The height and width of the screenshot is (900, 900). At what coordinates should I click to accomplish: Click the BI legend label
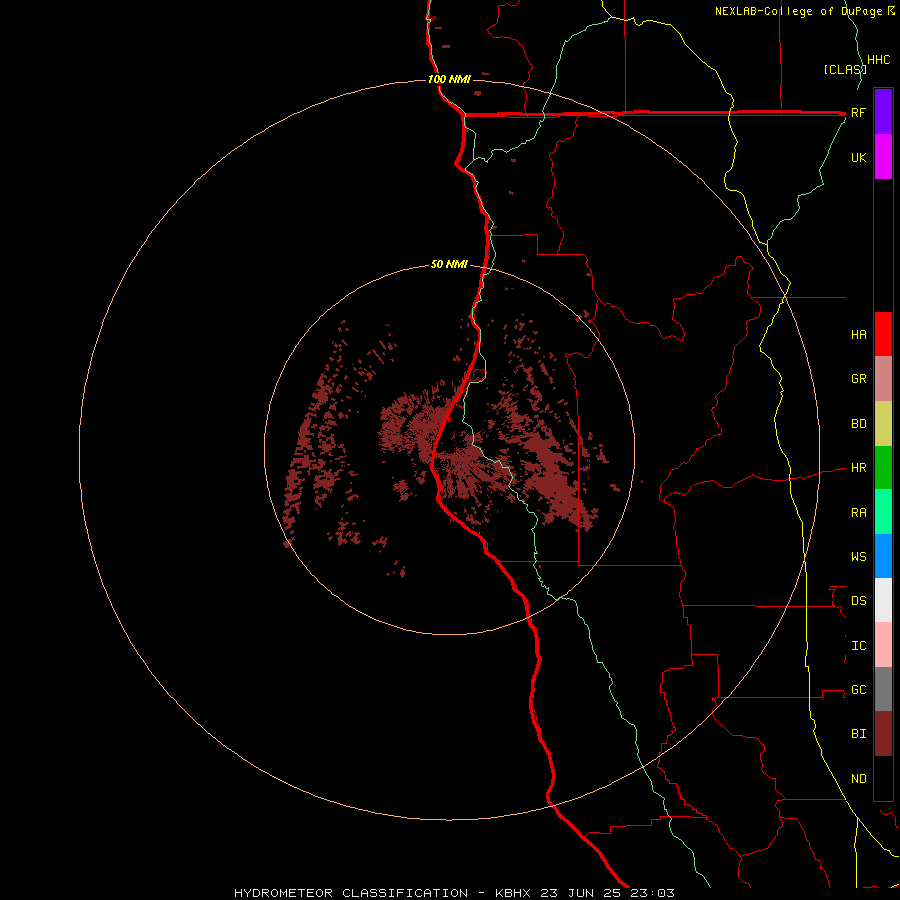coord(858,734)
